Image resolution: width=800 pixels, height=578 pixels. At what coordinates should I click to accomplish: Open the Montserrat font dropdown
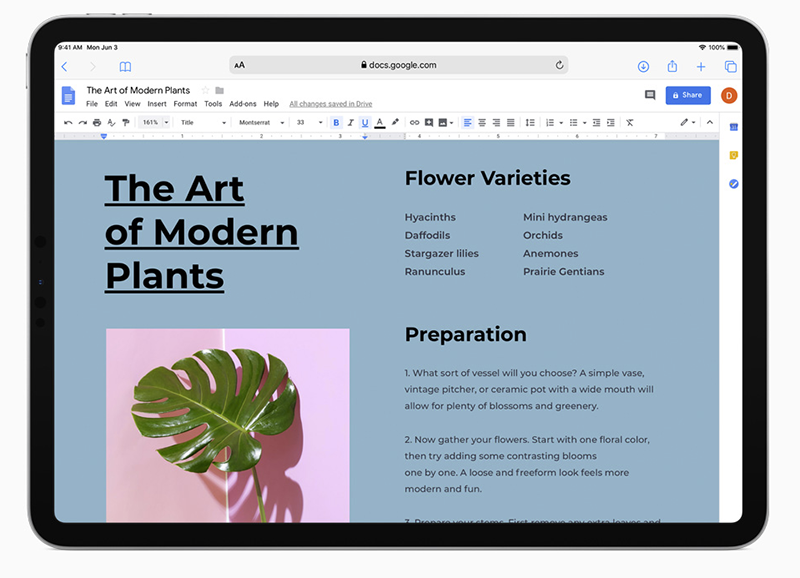[261, 122]
